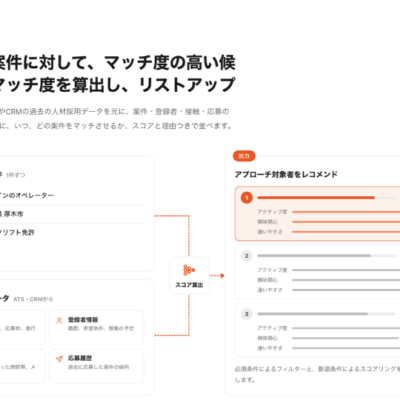Click the paragraph line mentioning 人材採用データ

[x=115, y=111]
